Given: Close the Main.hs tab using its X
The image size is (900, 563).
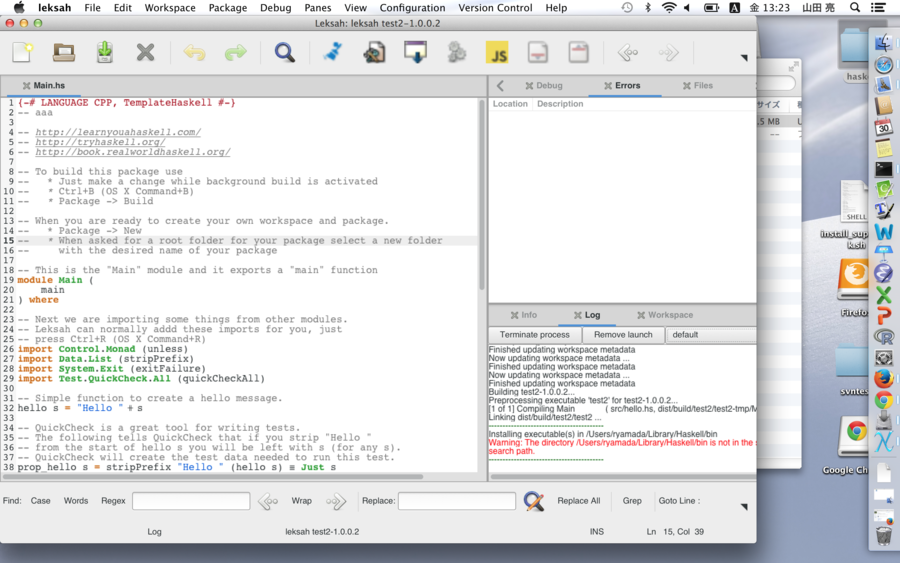Looking at the screenshot, I should point(26,86).
